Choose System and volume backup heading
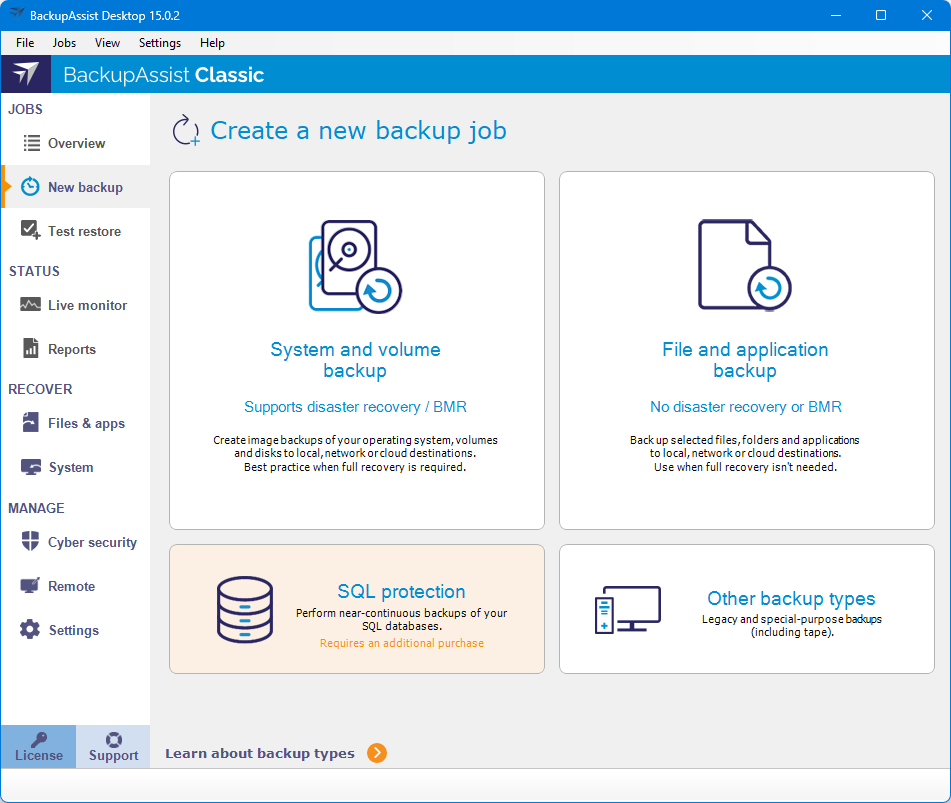 [x=355, y=360]
